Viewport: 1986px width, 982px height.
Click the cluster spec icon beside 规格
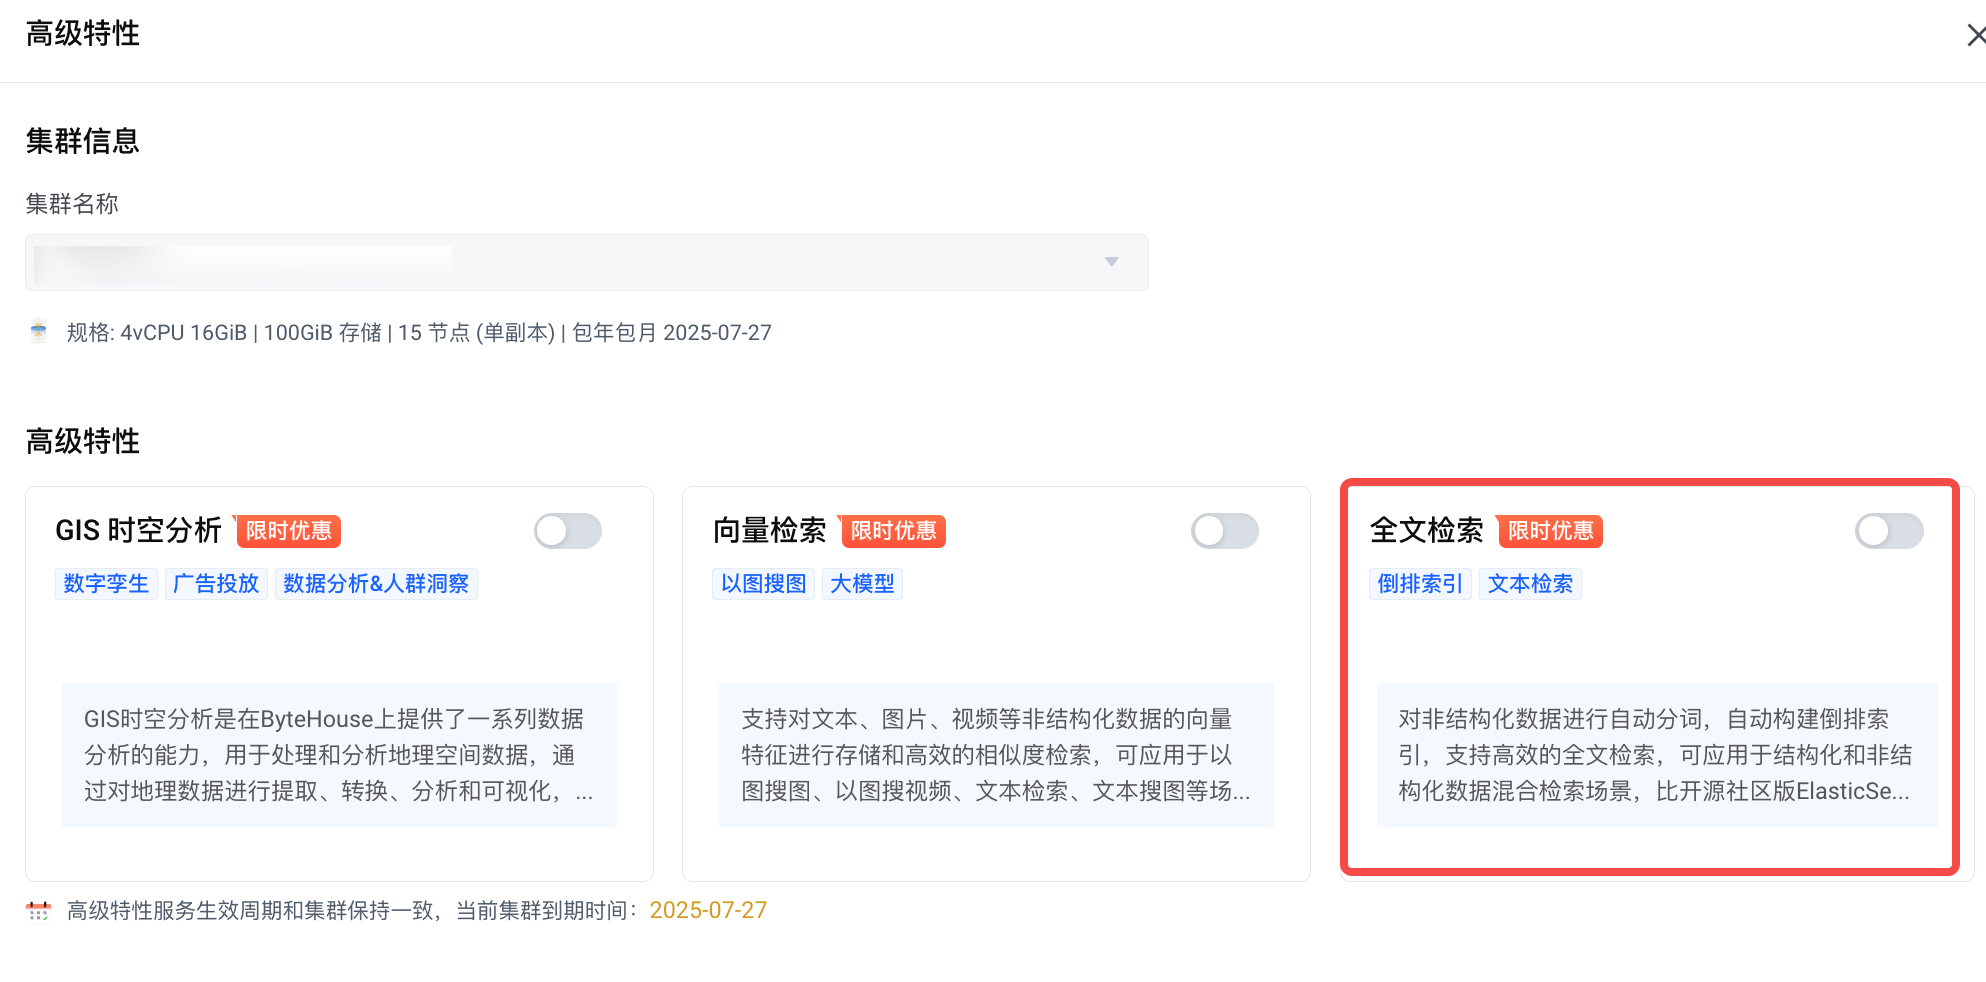coord(38,331)
